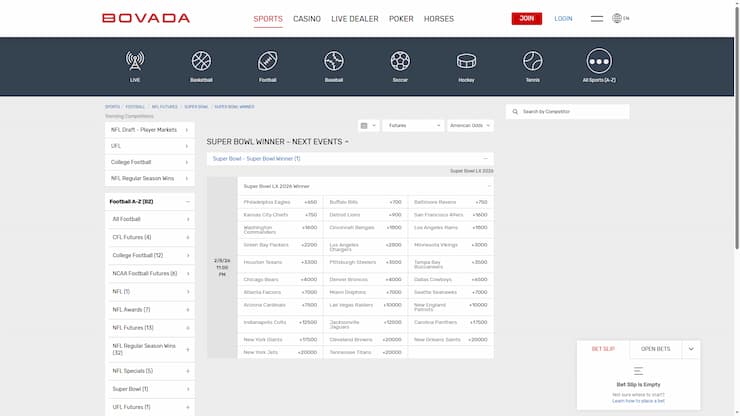Open the Tennis sport icon
740x416 pixels.
pos(532,62)
